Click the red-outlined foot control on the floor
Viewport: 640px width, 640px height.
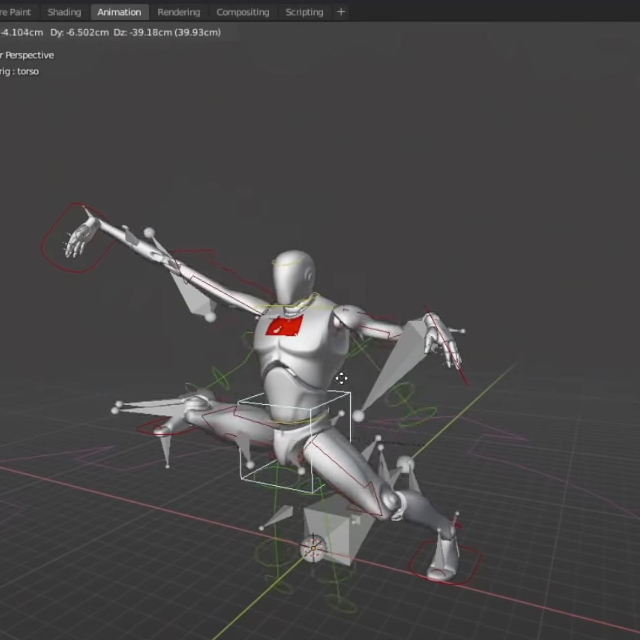pos(443,559)
